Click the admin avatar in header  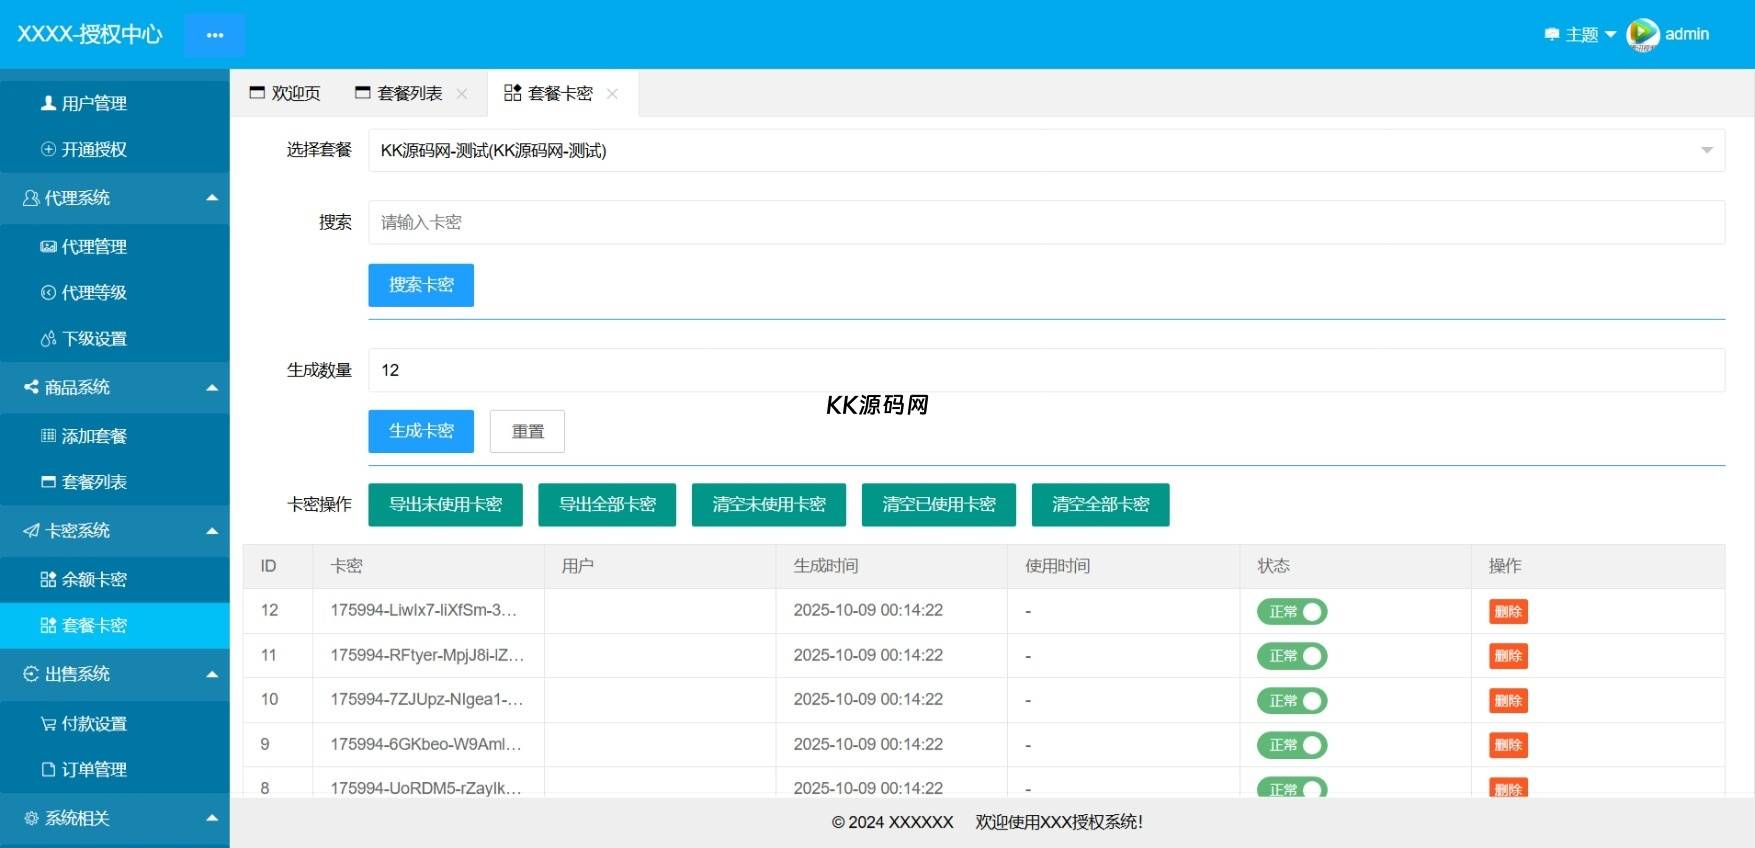(x=1642, y=34)
